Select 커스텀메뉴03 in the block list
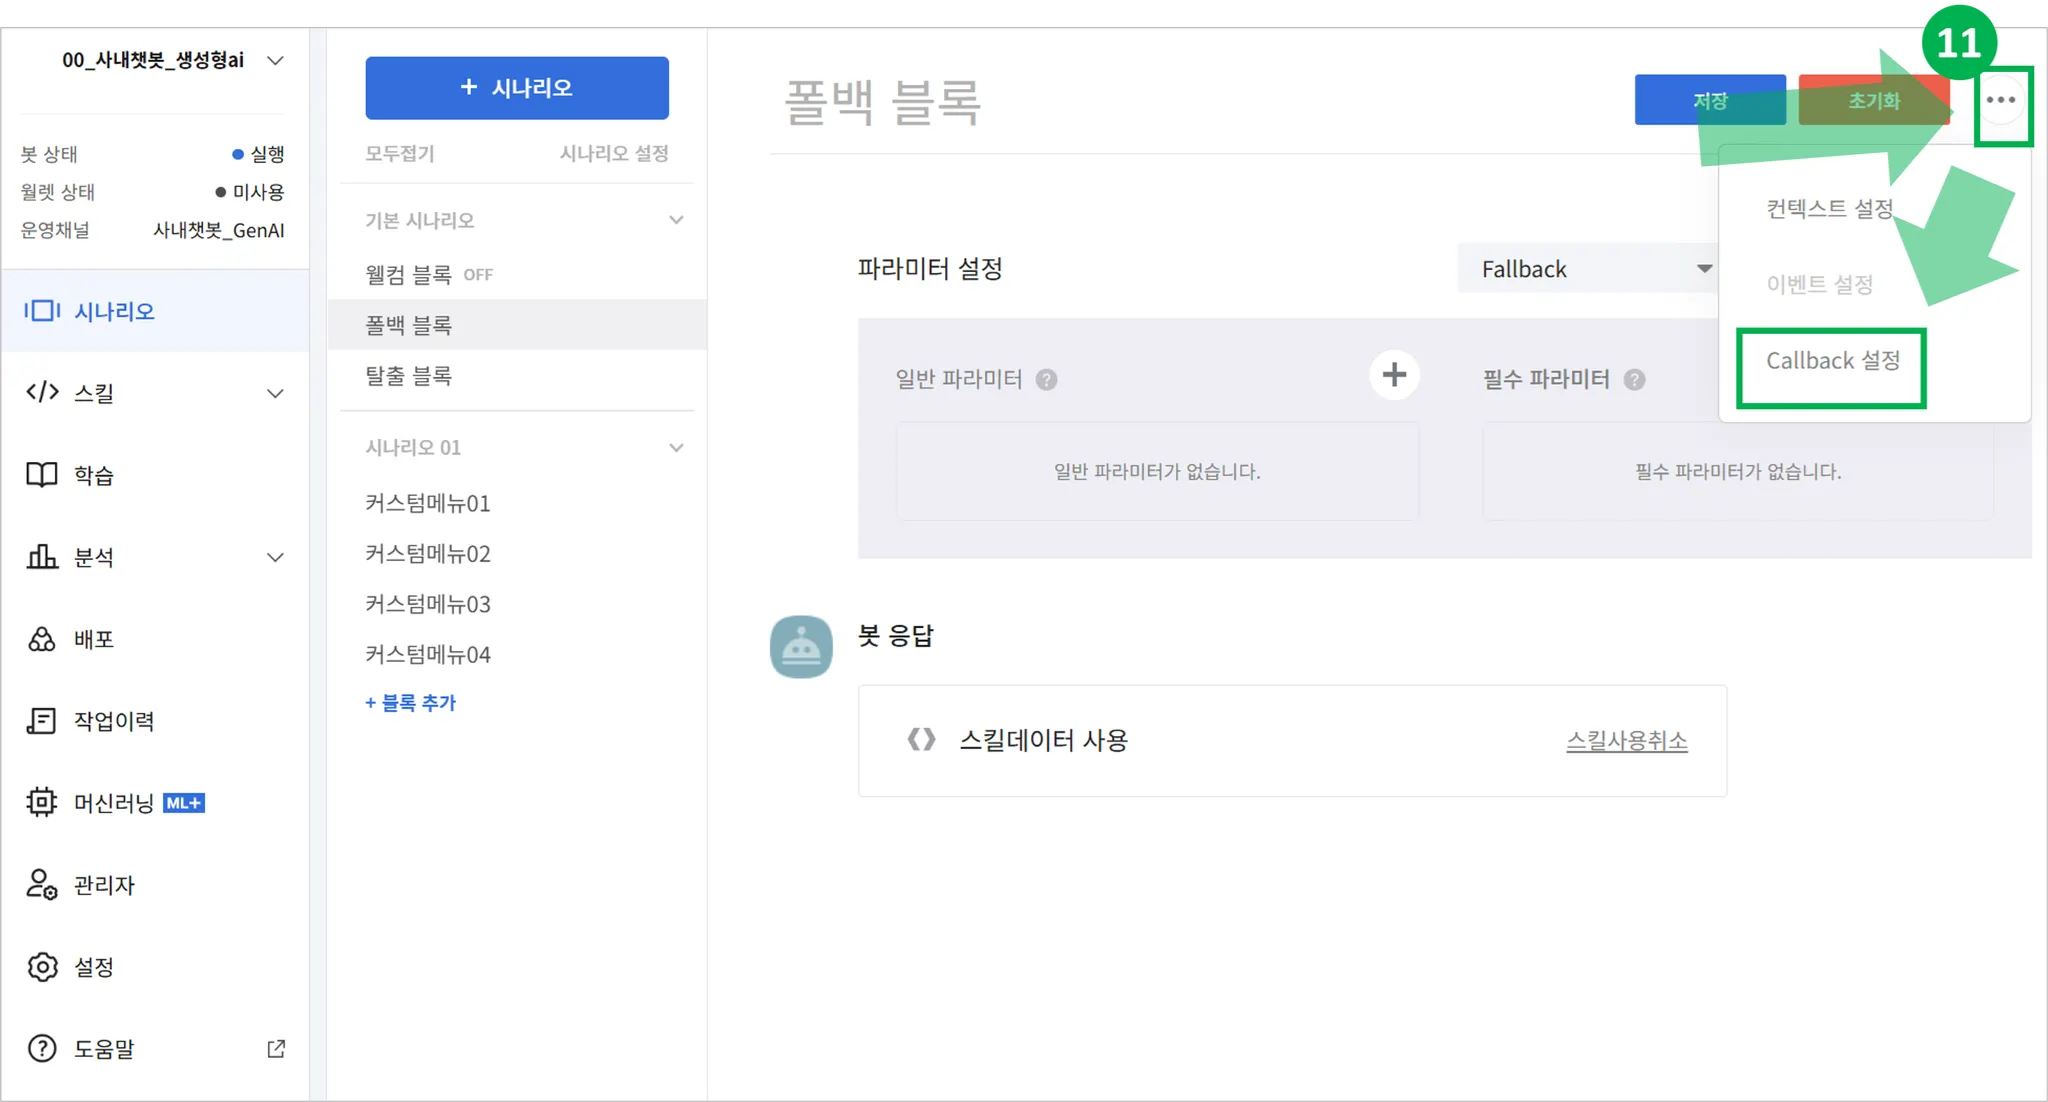The width and height of the screenshot is (2048, 1102). pos(428,604)
